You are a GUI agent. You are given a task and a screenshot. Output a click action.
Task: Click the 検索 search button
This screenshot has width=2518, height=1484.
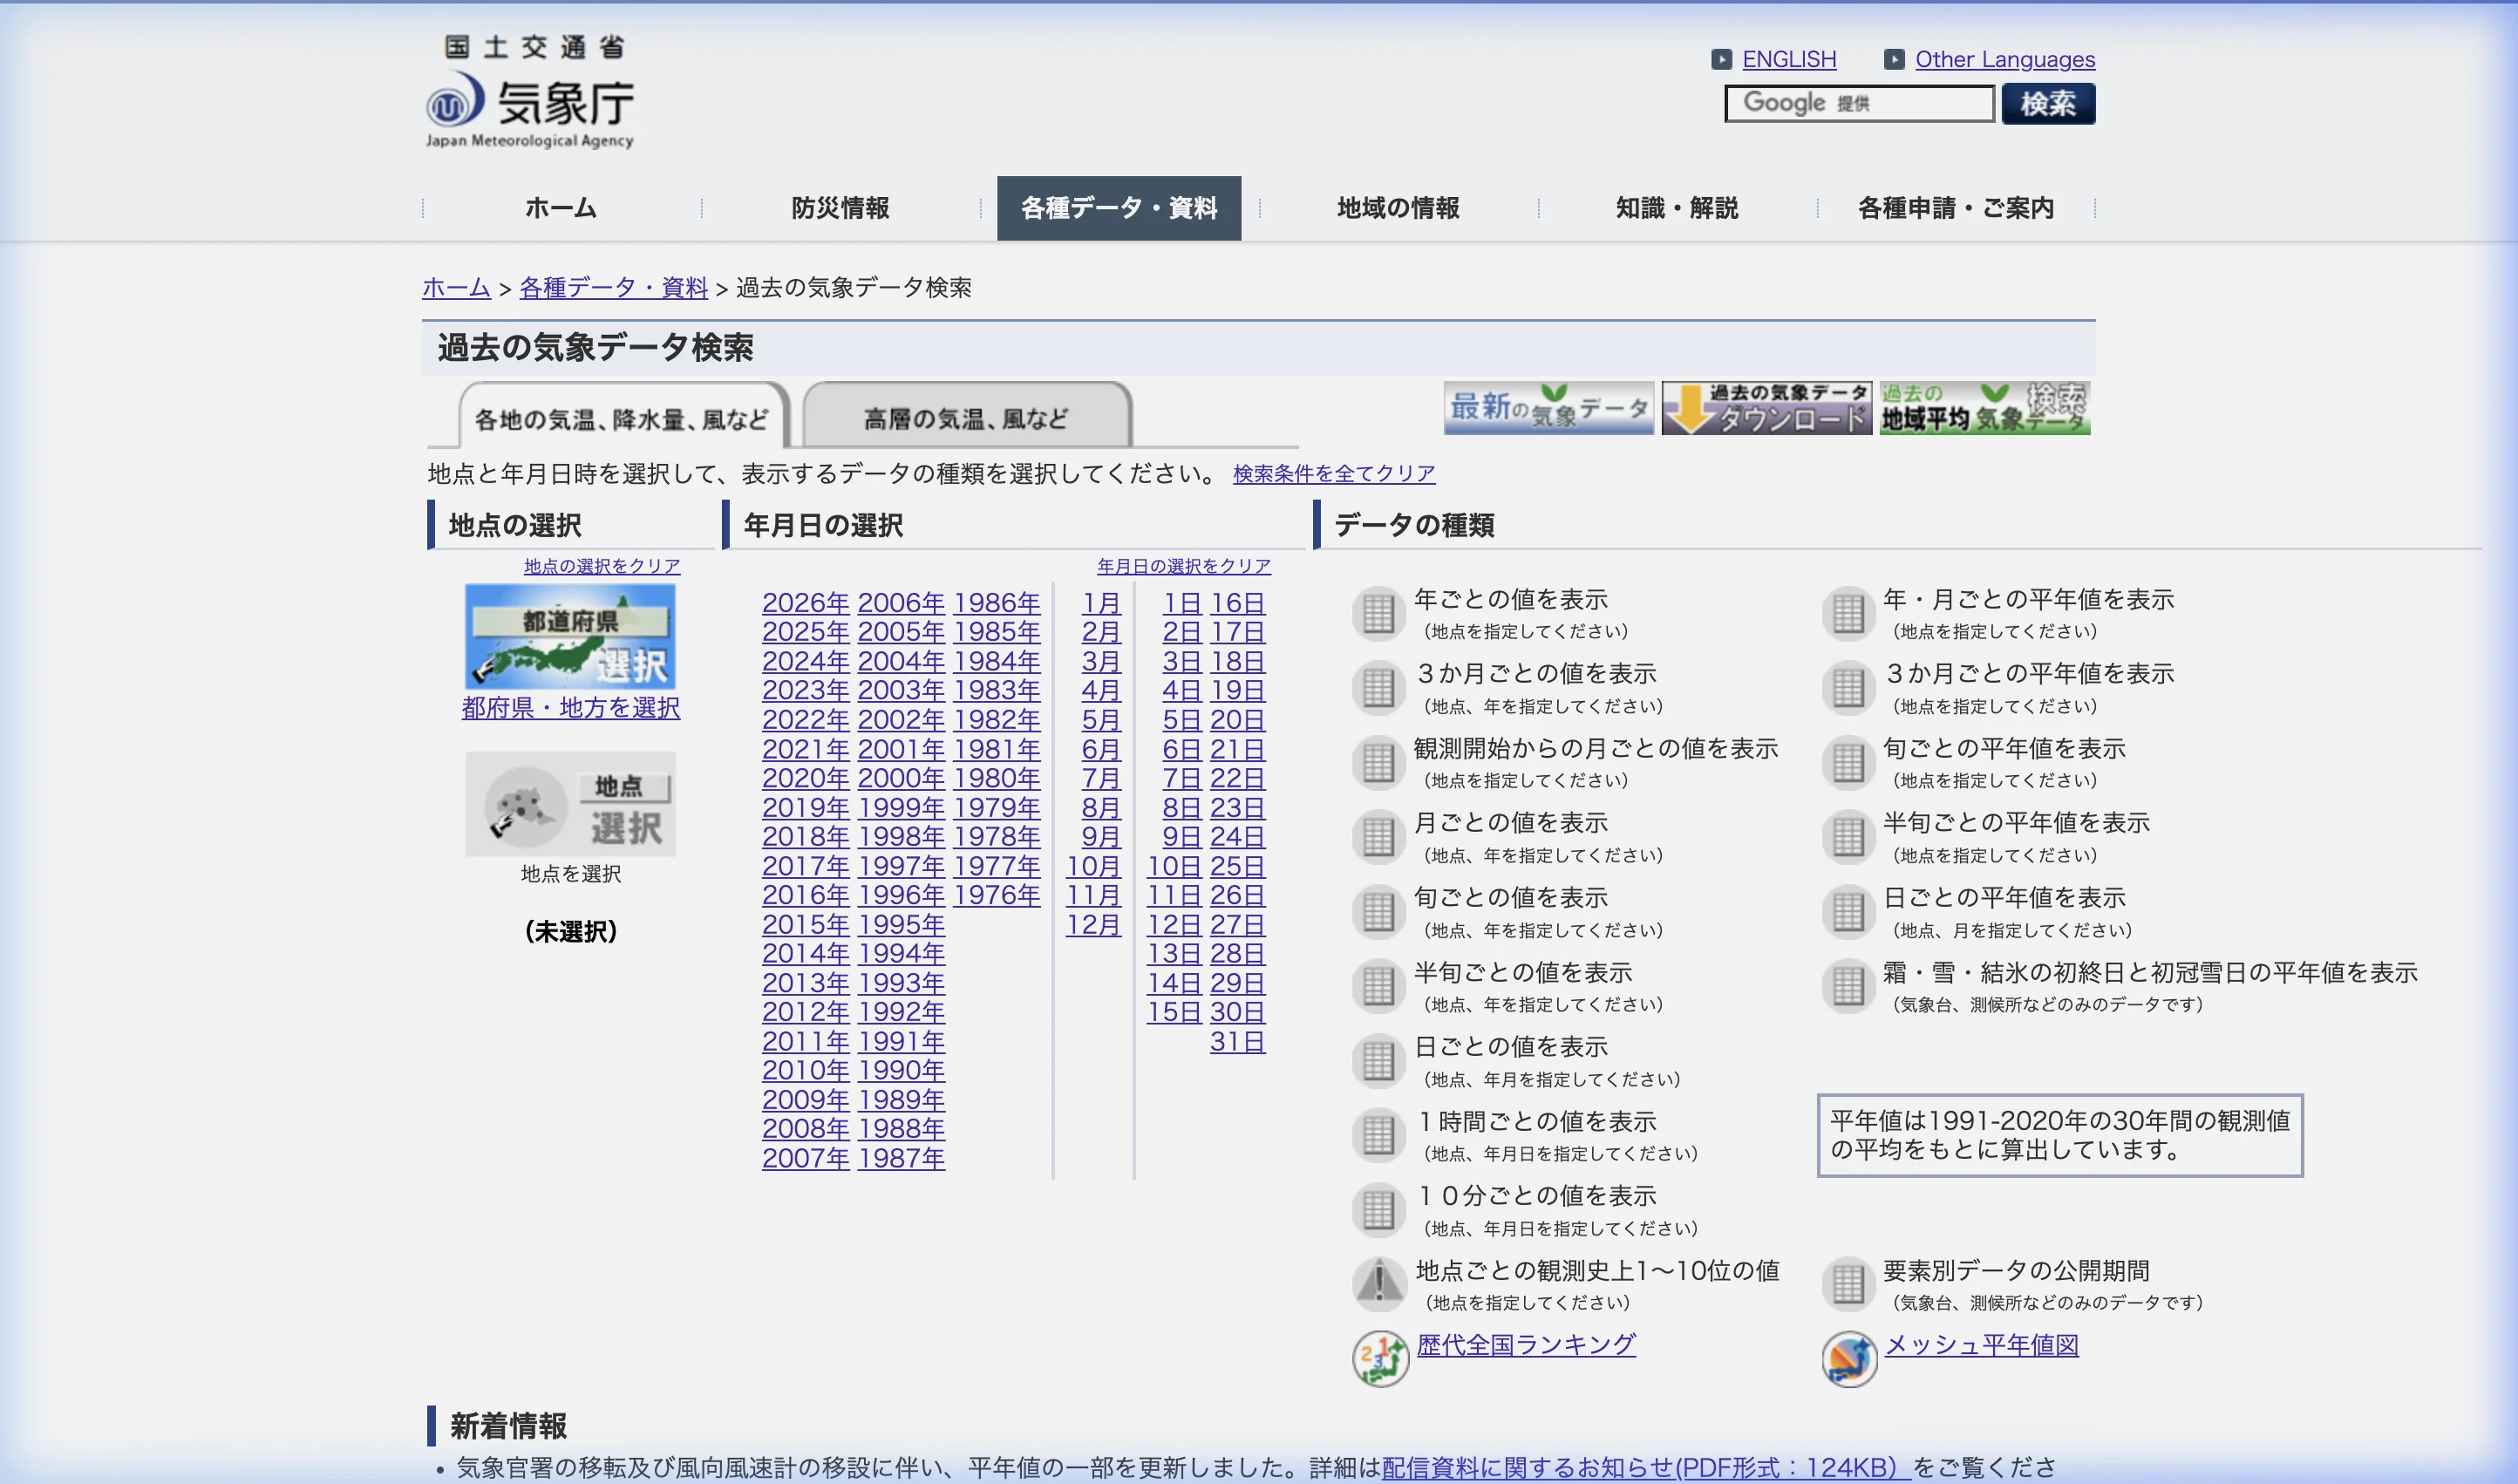click(2047, 103)
